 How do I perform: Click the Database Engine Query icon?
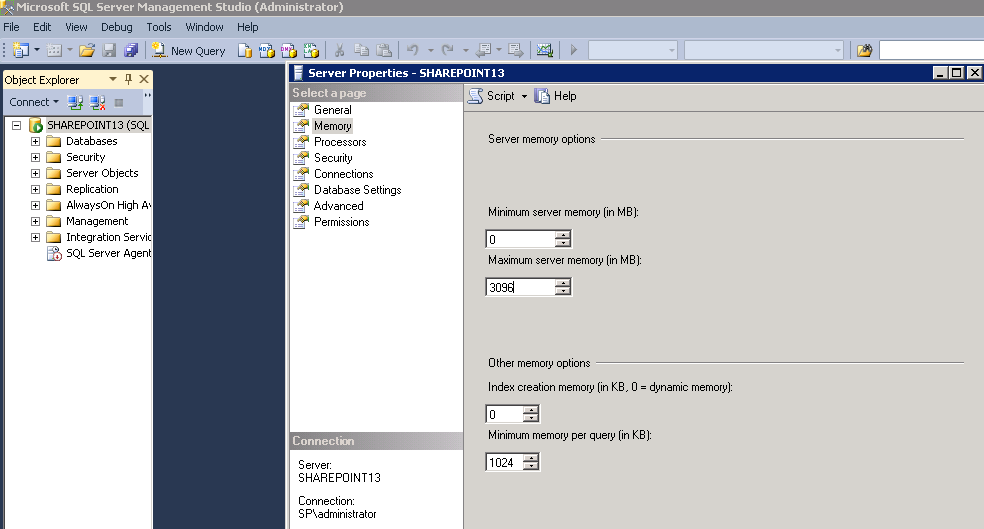pyautogui.click(x=245, y=50)
